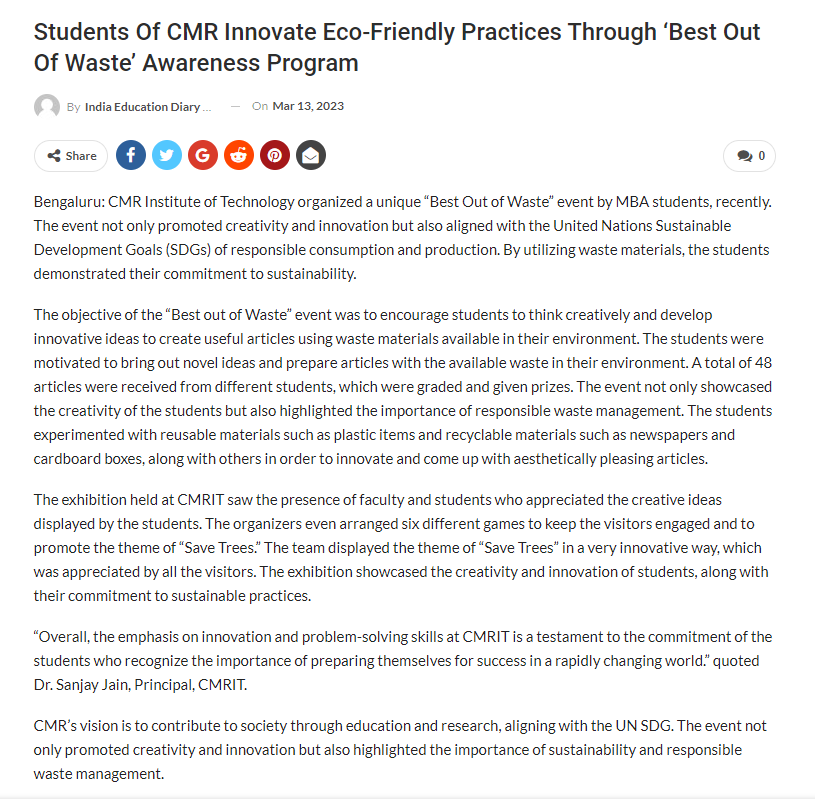Click the Share button
This screenshot has height=799, width=815.
pyautogui.click(x=71, y=156)
